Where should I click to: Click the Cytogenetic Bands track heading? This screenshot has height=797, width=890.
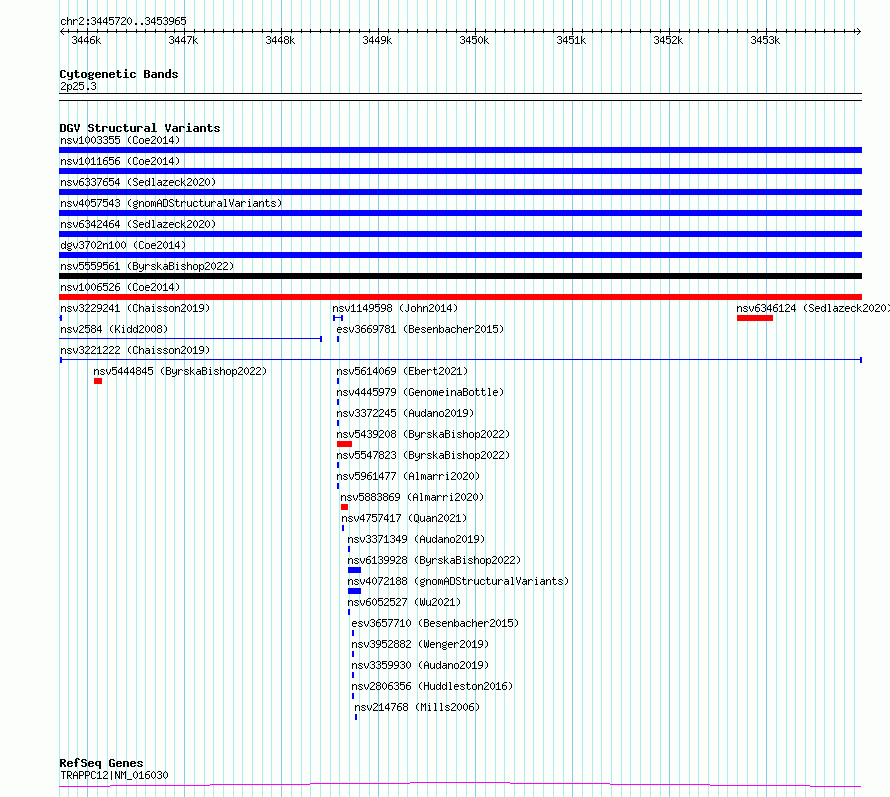pos(119,74)
